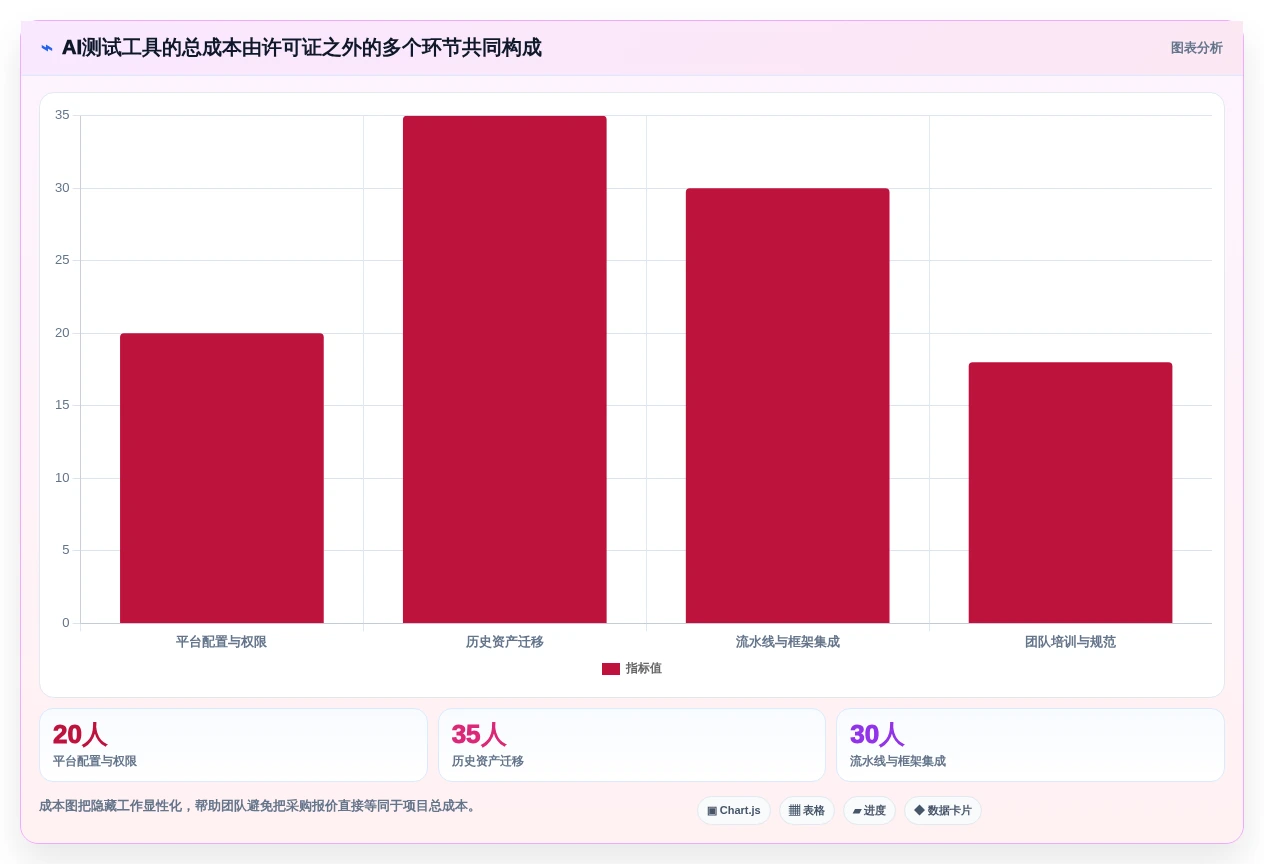Toggle the 指标值 legend color swatch
Image resolution: width=1264 pixels, height=864 pixels.
610,669
